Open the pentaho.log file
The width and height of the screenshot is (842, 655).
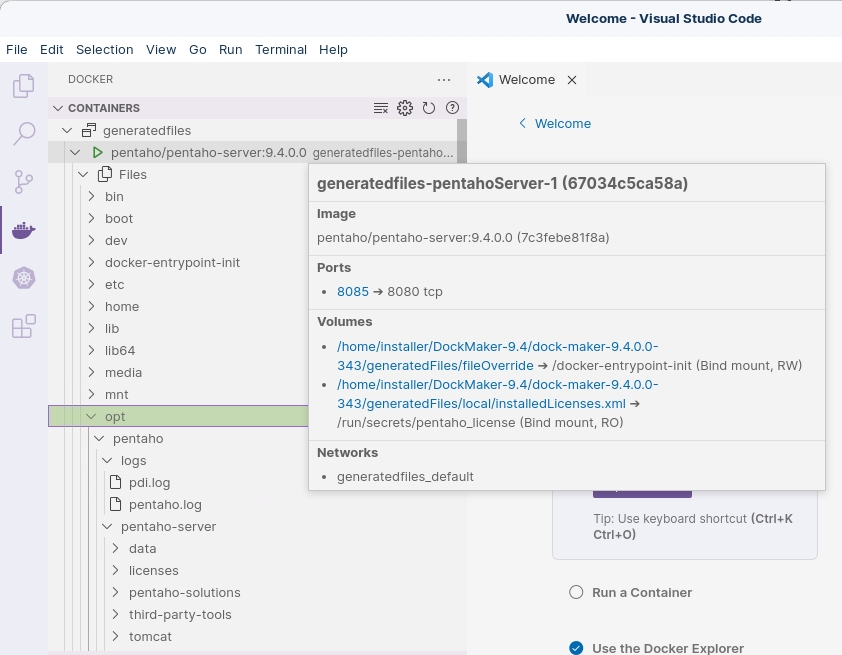pos(165,504)
